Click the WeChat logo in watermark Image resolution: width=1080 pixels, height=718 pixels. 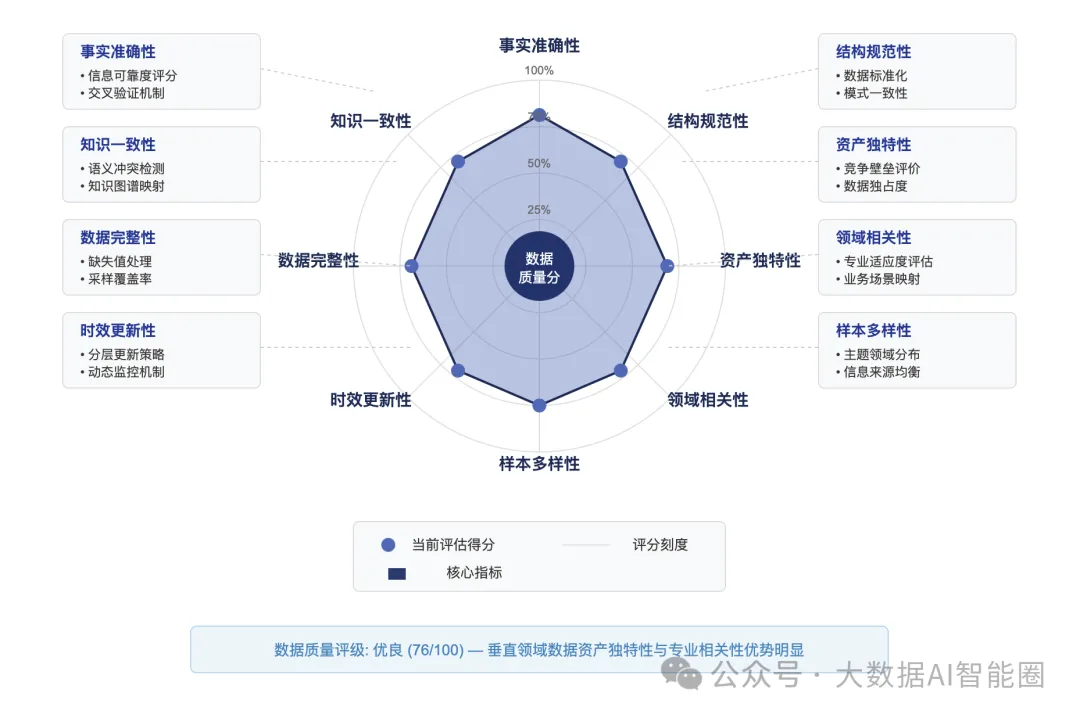point(681,674)
